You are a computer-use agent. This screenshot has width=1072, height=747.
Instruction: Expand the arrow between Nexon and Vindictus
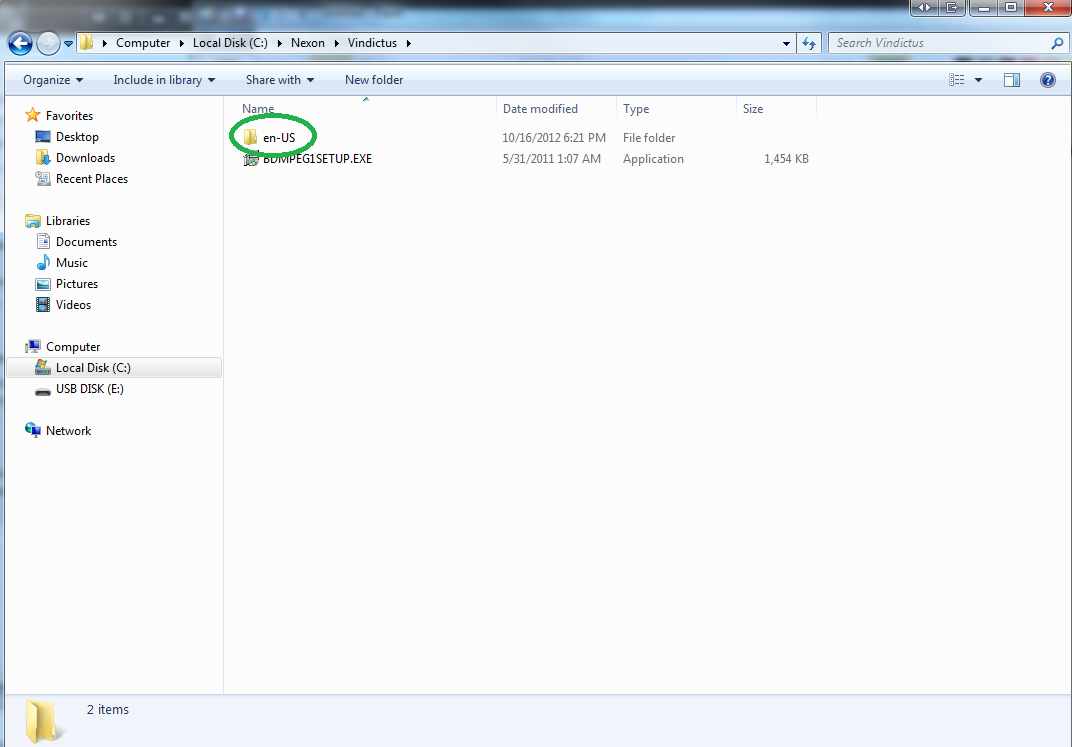[x=336, y=43]
